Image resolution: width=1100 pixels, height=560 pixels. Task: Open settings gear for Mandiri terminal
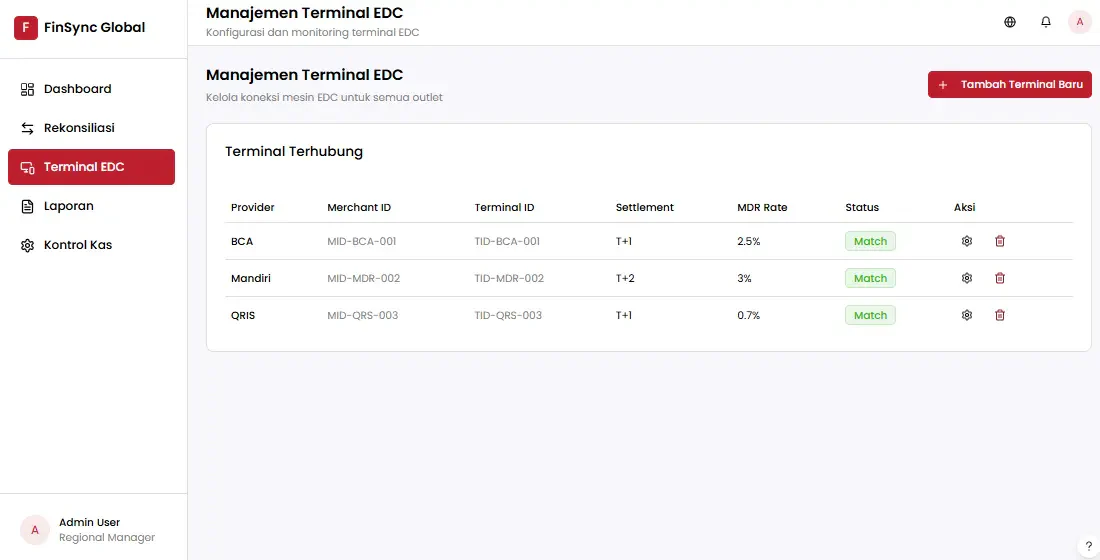click(967, 278)
